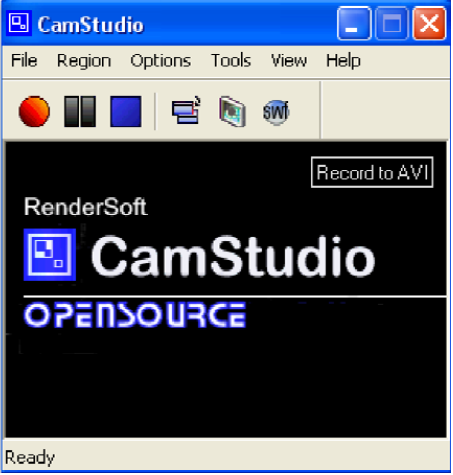Show the View menu
453x475 pixels.
[x=289, y=61]
